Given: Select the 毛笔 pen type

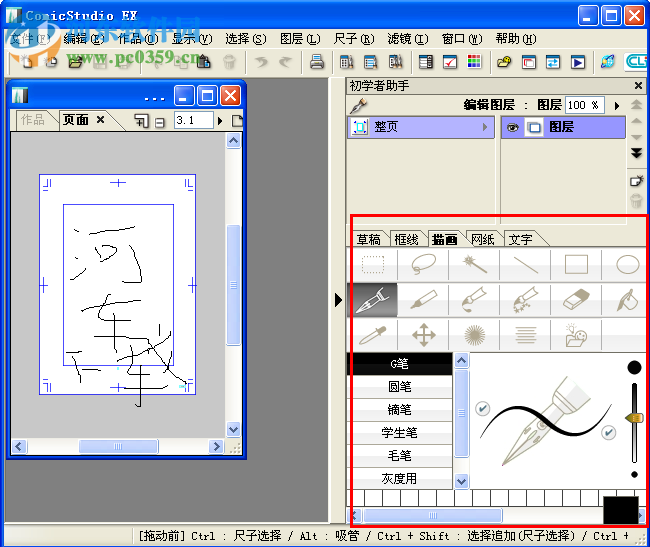Looking at the screenshot, I should [399, 456].
